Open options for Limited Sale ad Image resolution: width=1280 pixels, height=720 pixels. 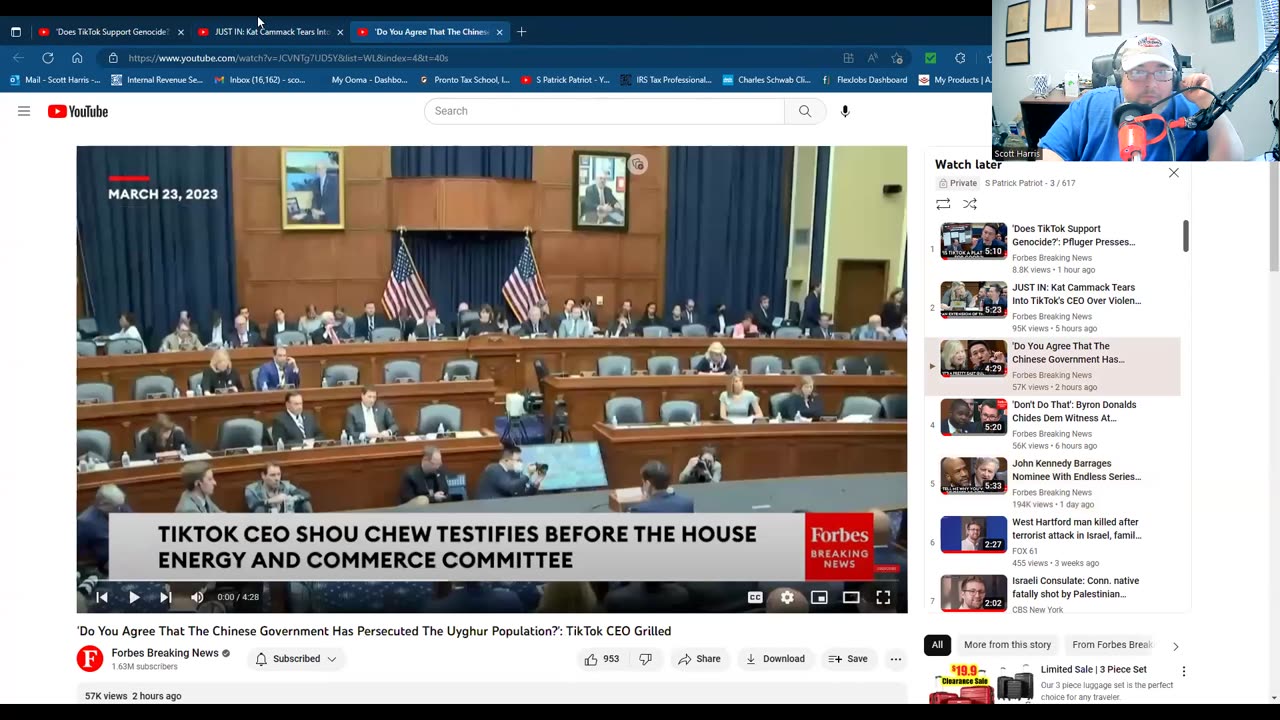1184,672
